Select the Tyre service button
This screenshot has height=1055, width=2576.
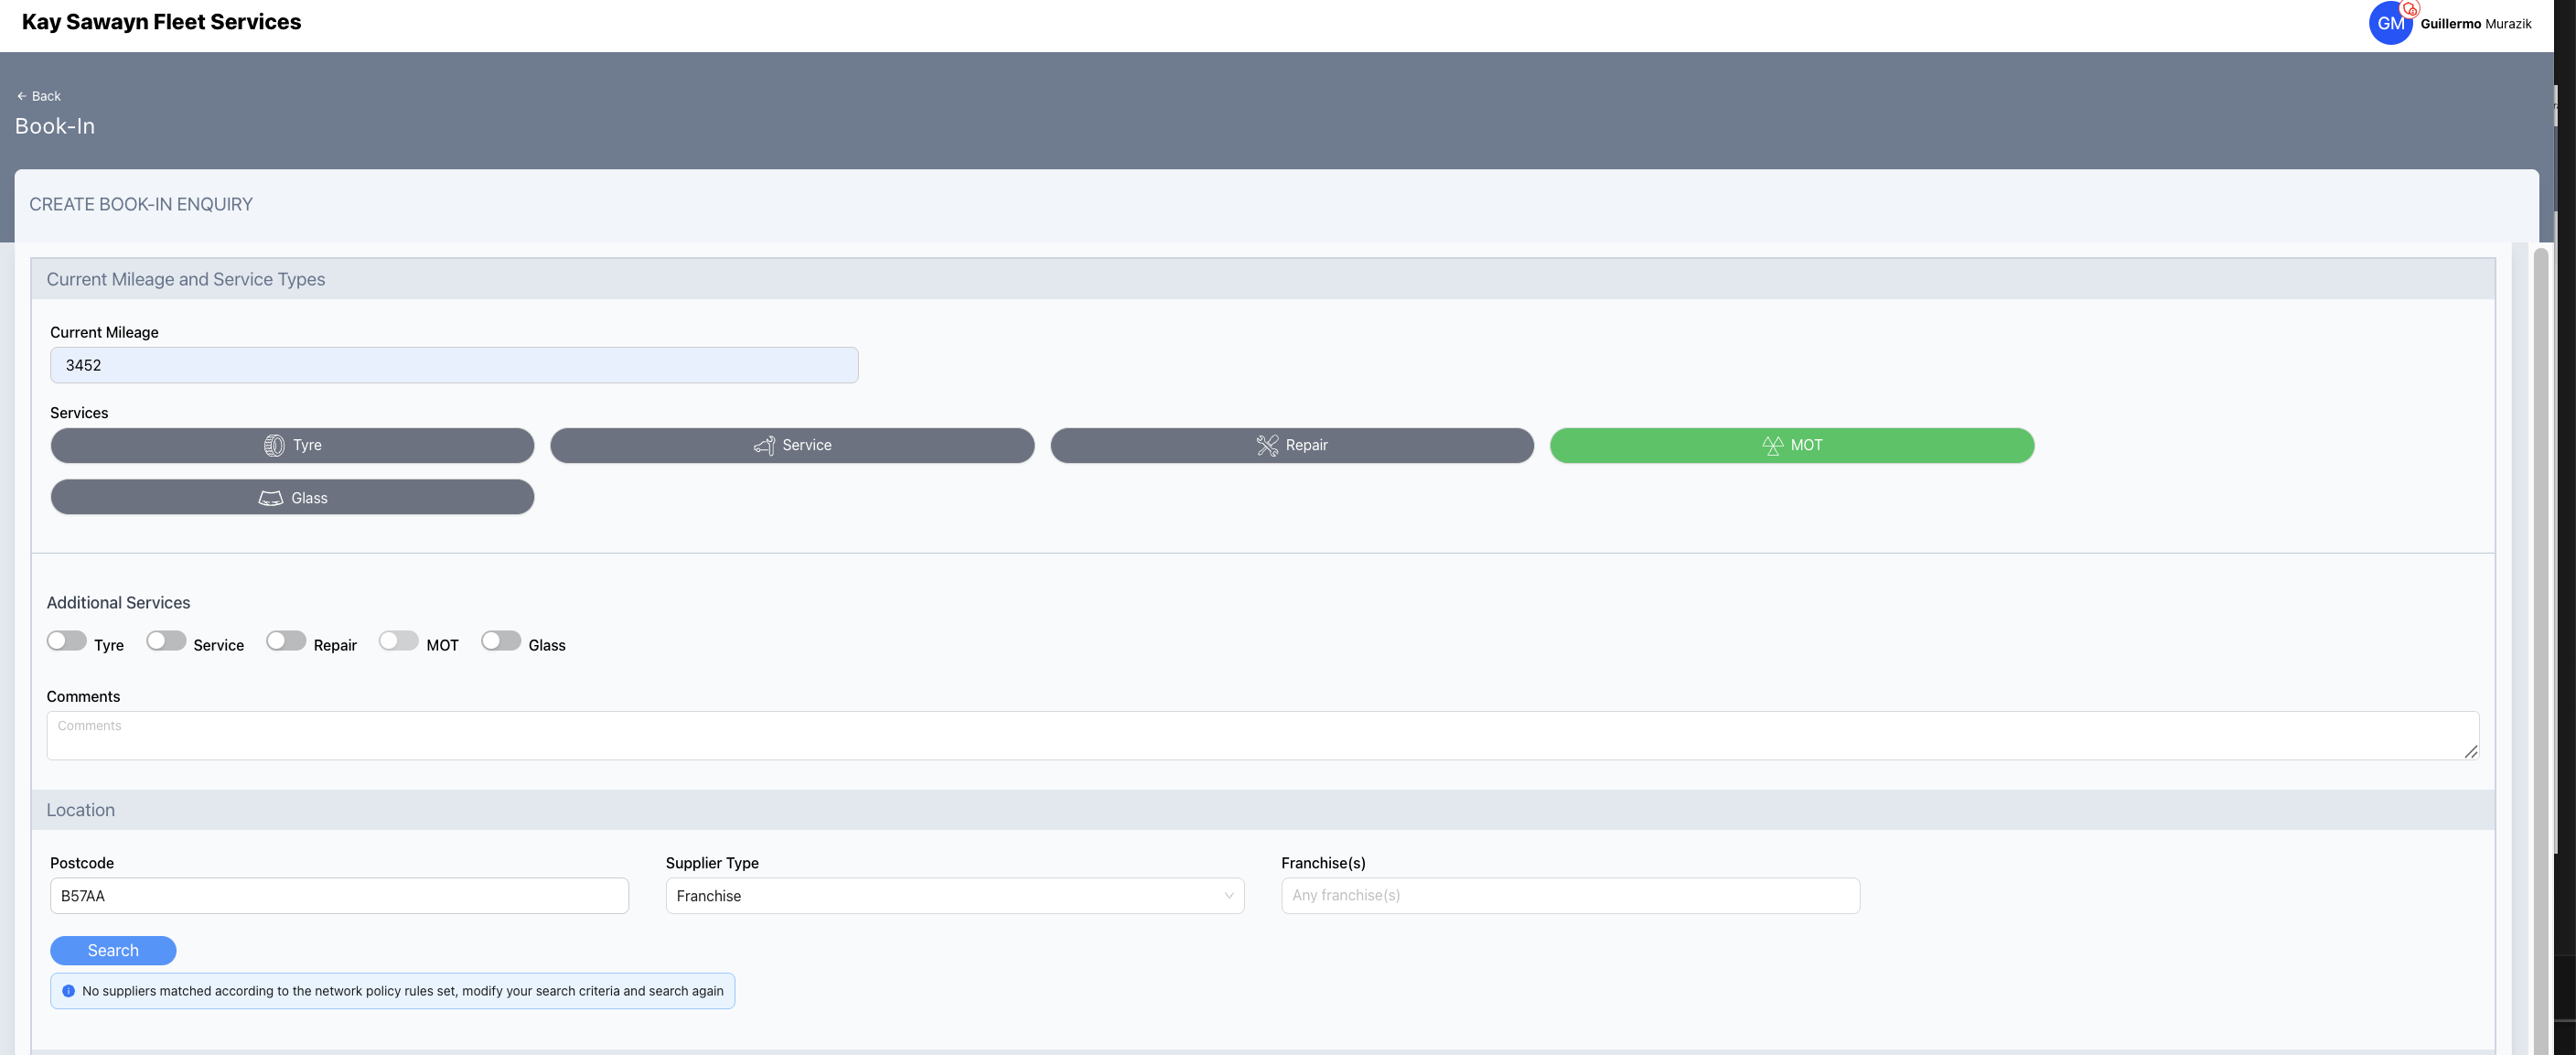(292, 446)
